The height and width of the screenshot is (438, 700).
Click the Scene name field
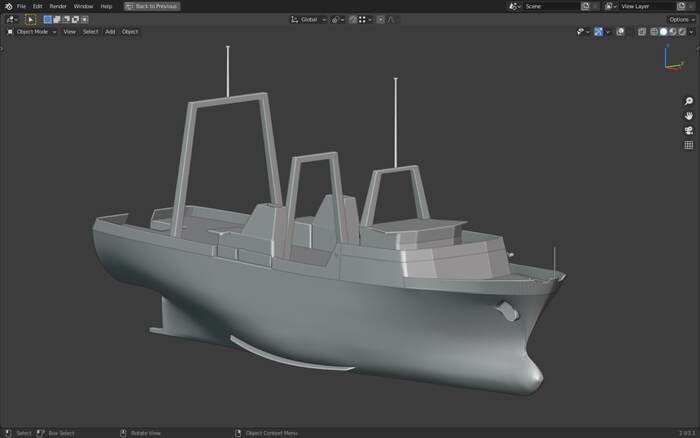(x=550, y=6)
